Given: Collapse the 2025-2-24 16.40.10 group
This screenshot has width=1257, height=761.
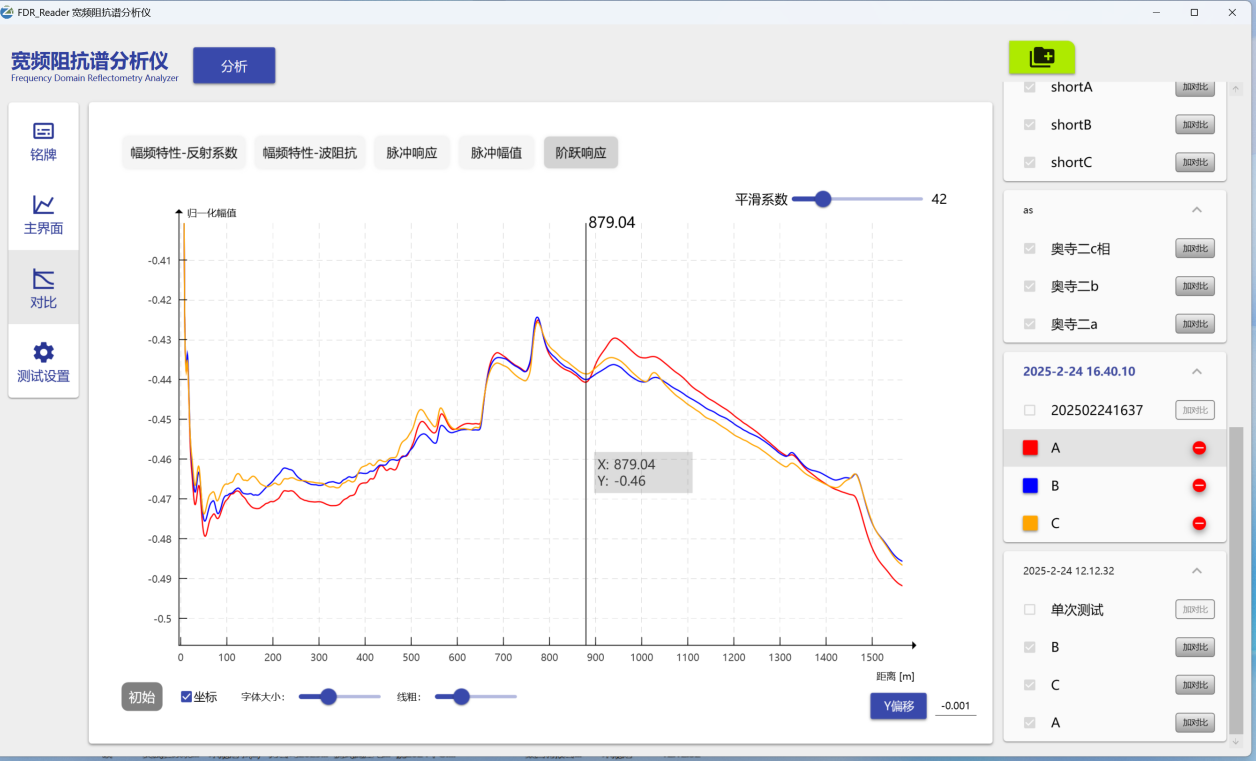Looking at the screenshot, I should (x=1196, y=371).
